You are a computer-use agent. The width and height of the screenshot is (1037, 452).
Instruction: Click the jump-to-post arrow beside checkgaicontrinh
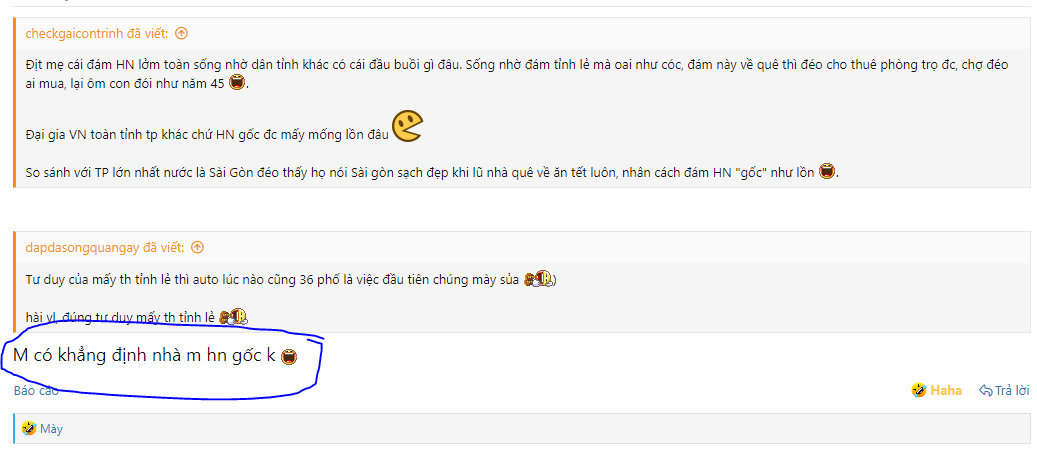coord(181,33)
